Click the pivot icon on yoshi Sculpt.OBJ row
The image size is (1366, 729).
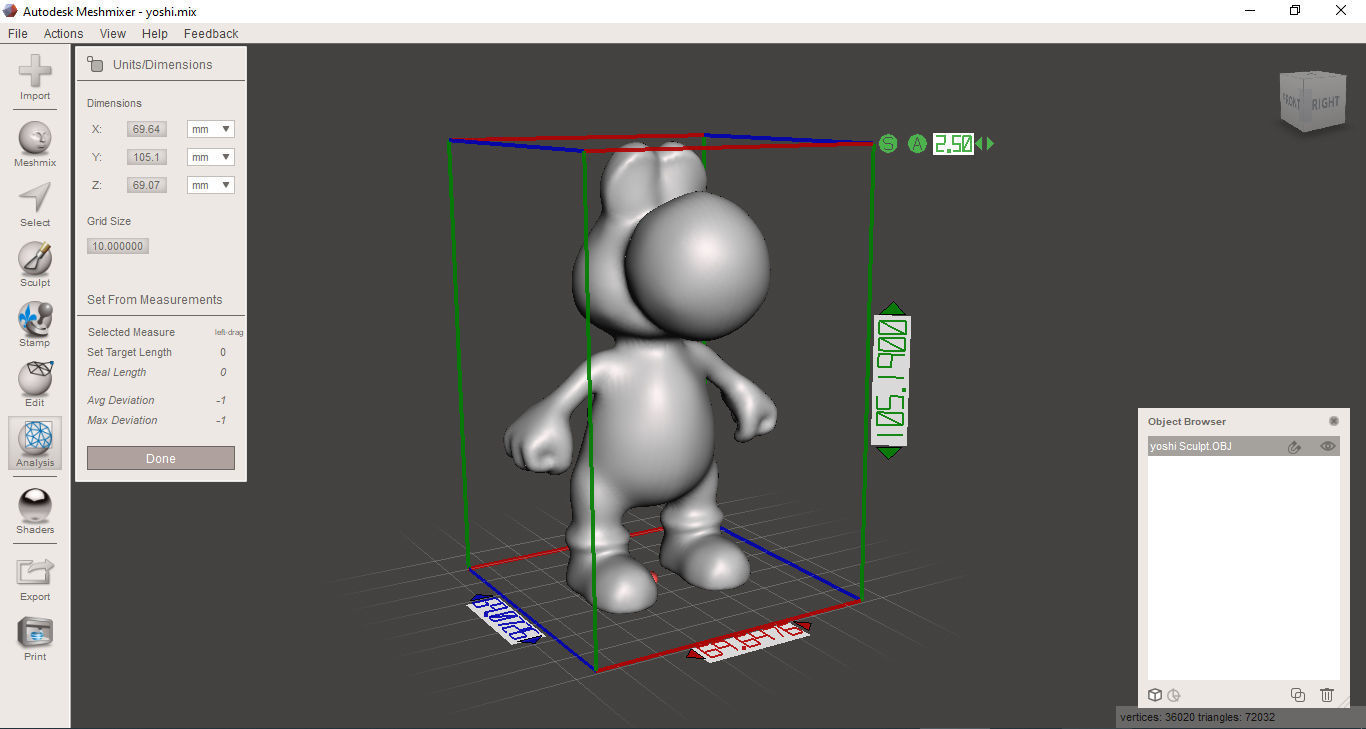(1294, 447)
